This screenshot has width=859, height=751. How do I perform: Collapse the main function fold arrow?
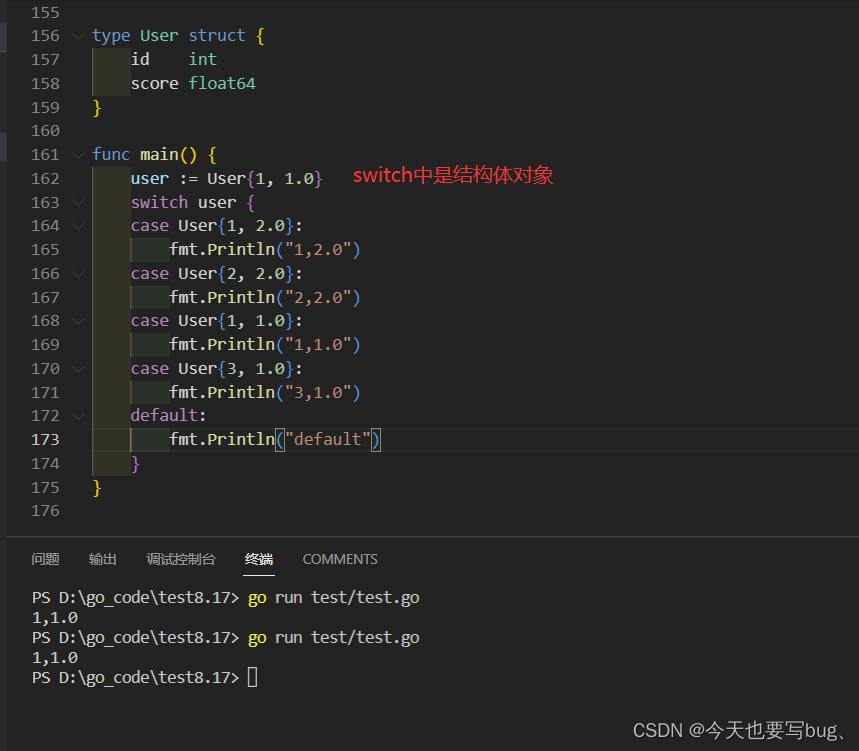coord(78,154)
